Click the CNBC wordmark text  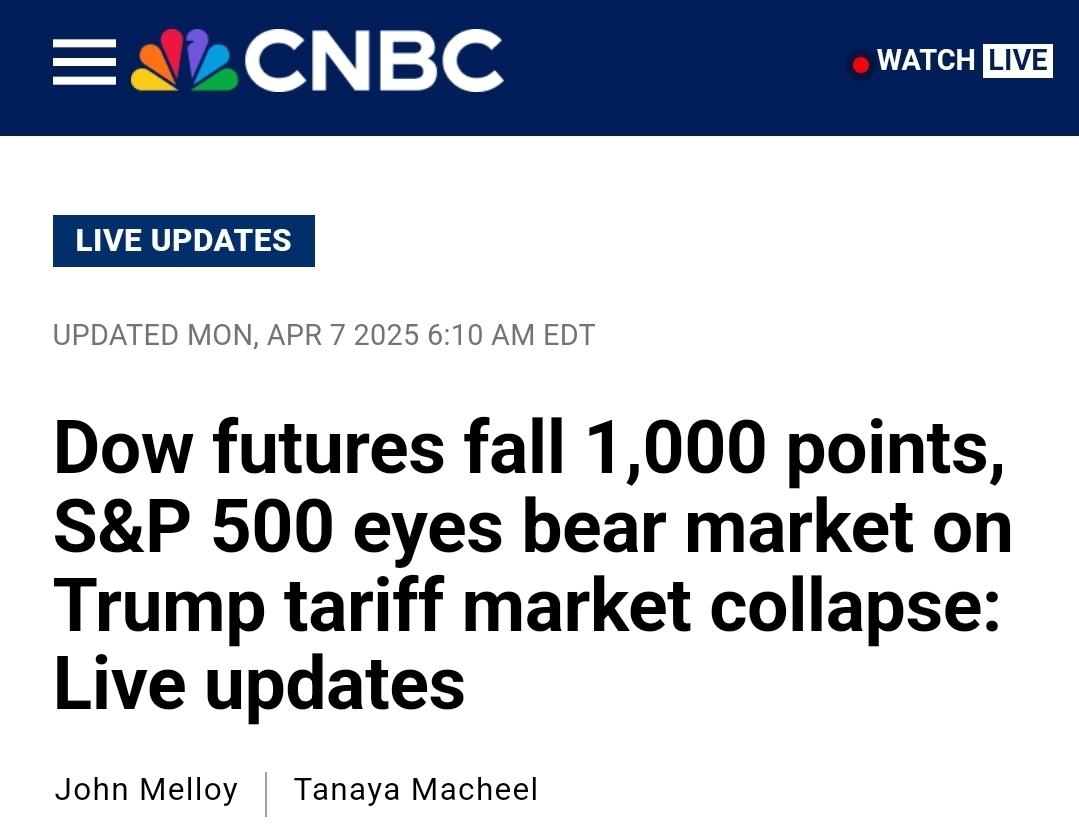372,62
